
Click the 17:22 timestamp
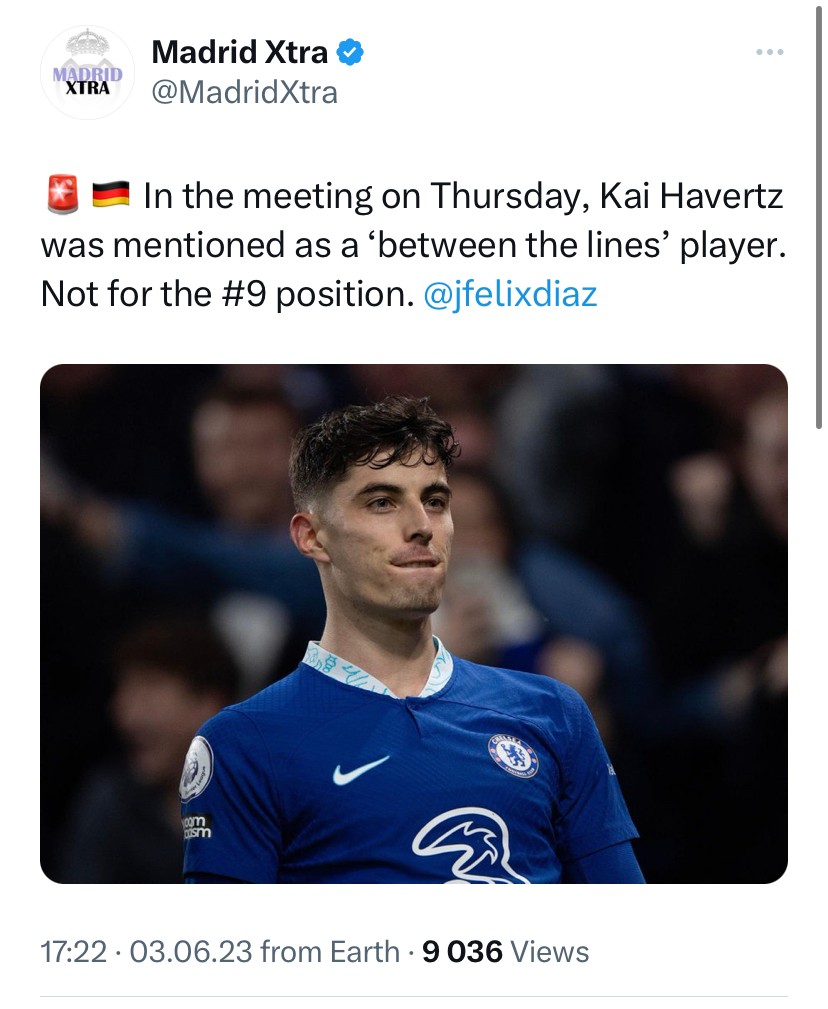coord(73,952)
